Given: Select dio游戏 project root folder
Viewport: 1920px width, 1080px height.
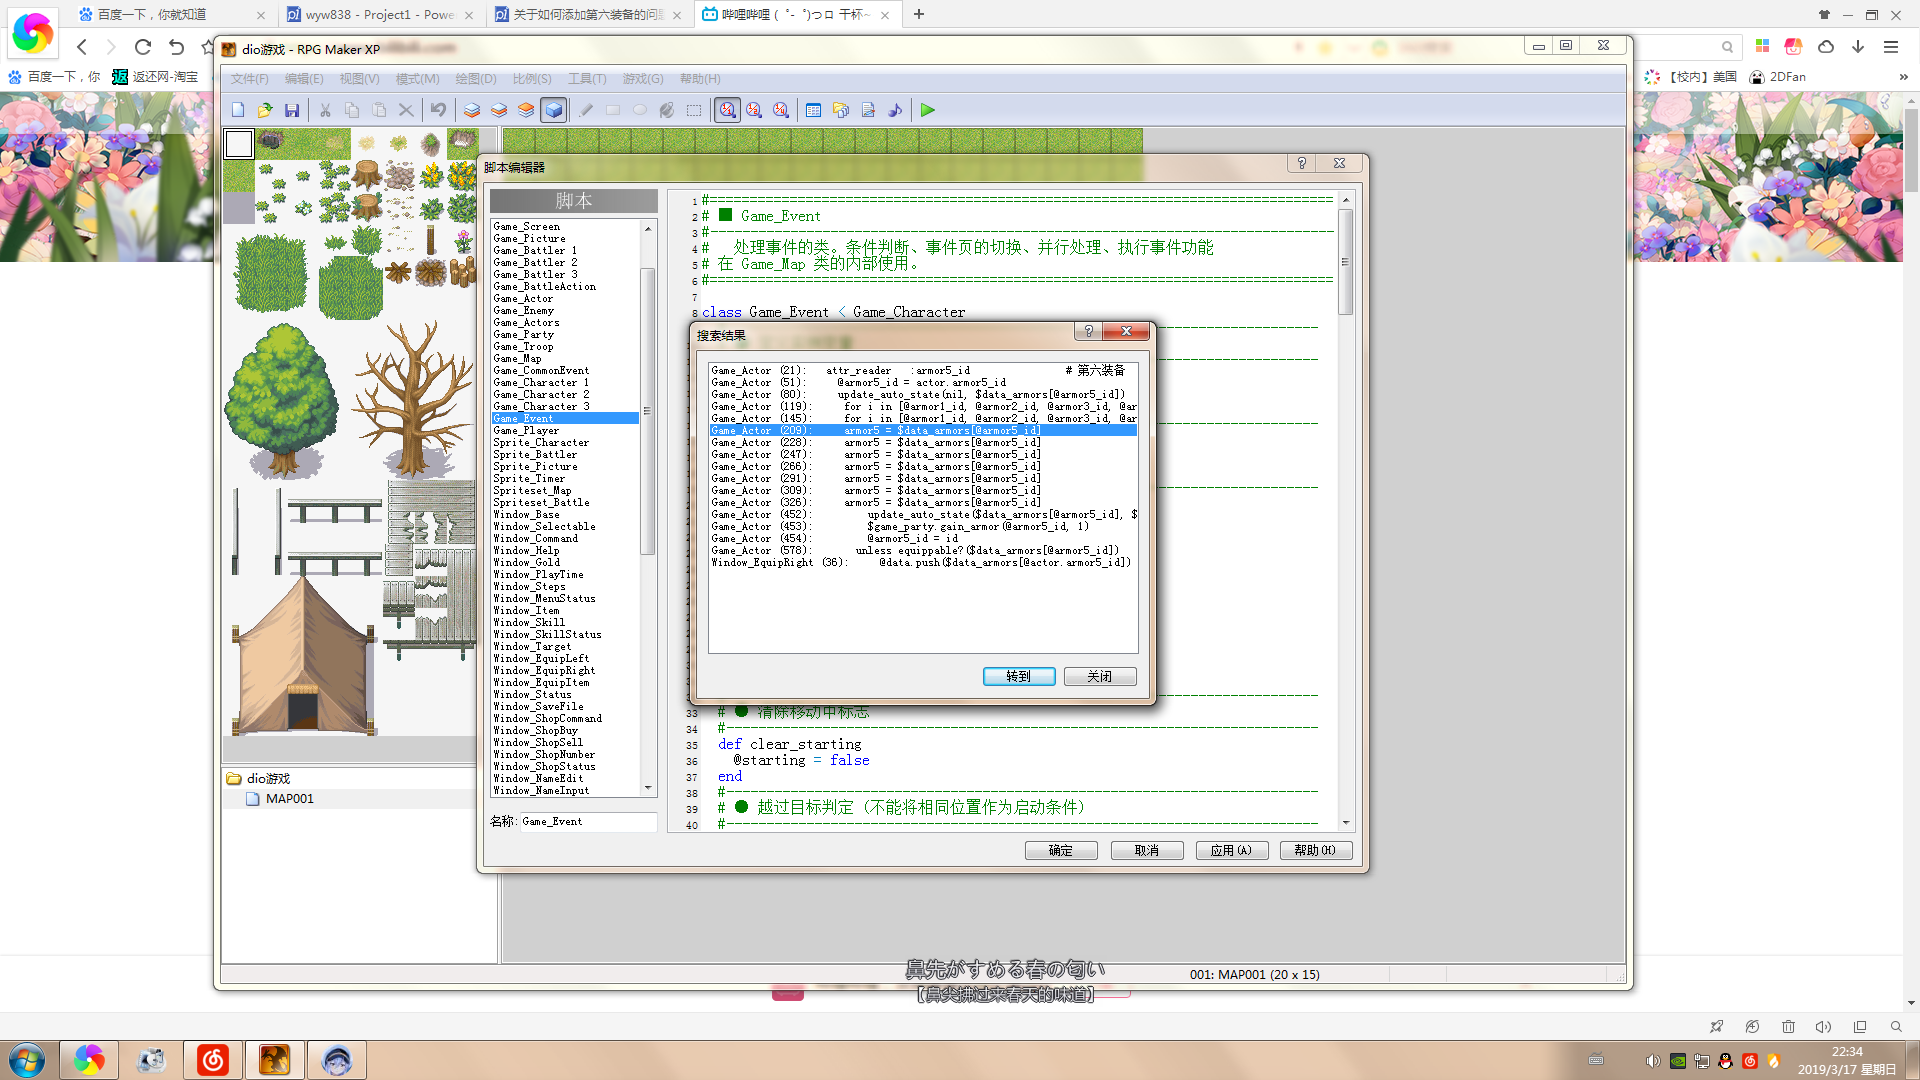Looking at the screenshot, I should (267, 779).
